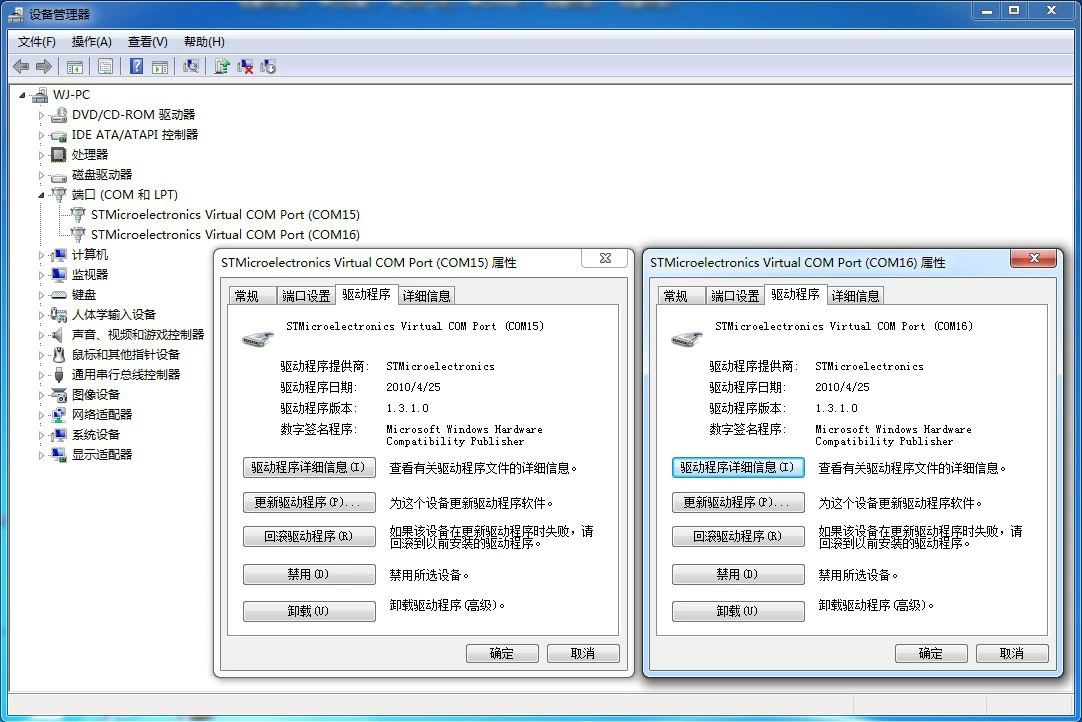Expand the 计算机 node
The image size is (1082, 722).
(41, 255)
